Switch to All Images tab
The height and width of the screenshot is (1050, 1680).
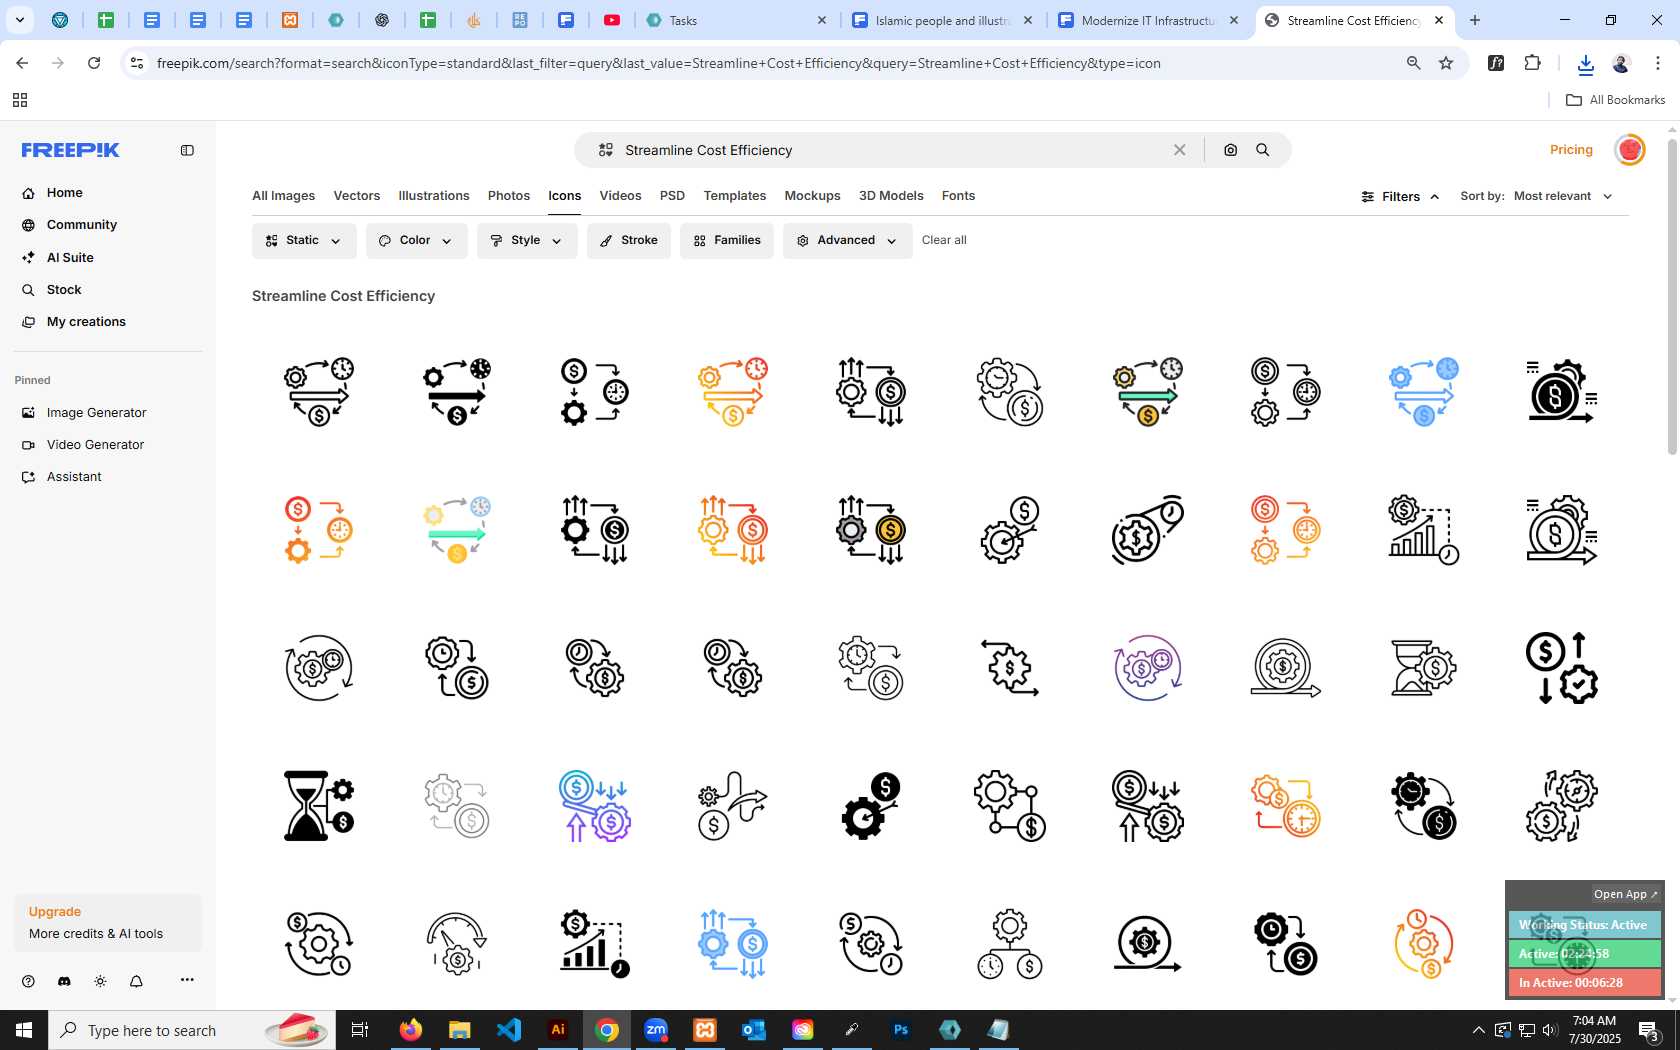pyautogui.click(x=283, y=196)
